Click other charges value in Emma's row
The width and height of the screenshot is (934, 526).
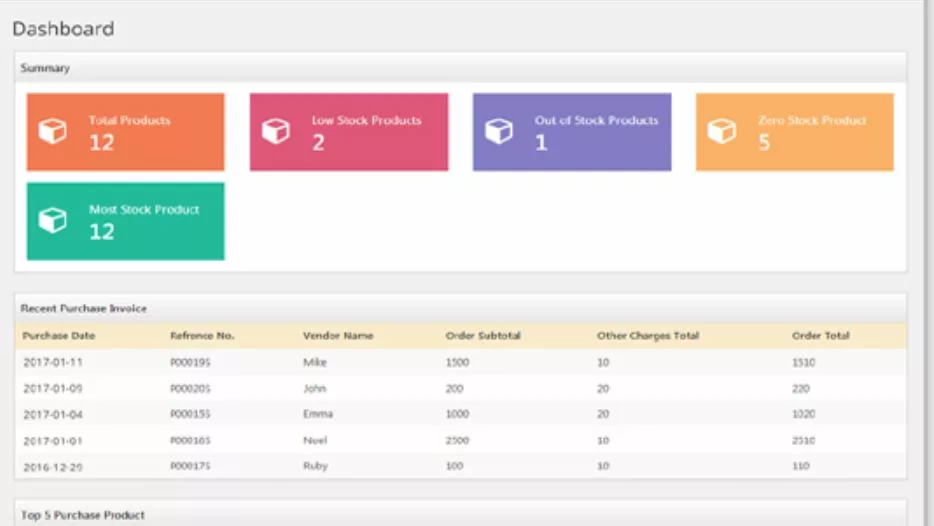click(603, 414)
